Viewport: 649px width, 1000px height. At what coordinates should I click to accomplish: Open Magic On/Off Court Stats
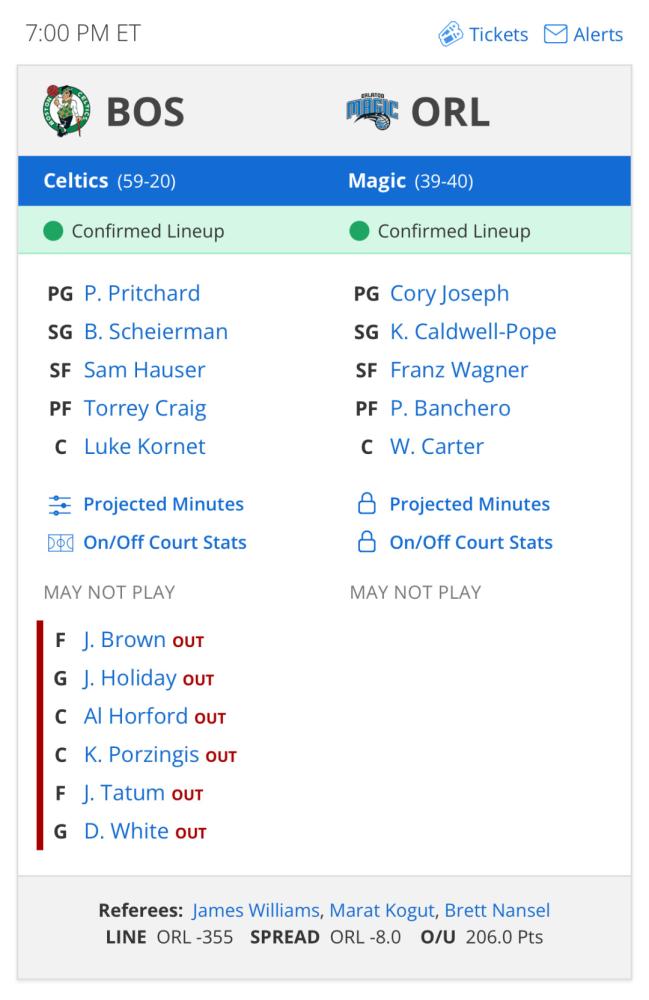471,542
